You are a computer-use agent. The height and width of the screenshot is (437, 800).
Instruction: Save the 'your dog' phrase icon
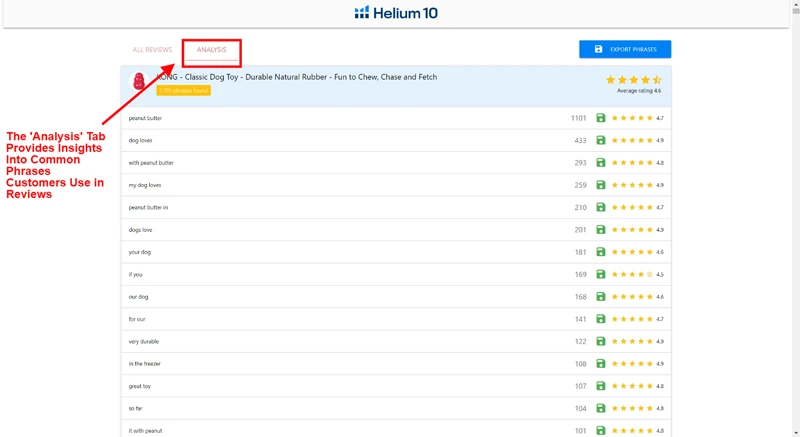click(x=601, y=252)
